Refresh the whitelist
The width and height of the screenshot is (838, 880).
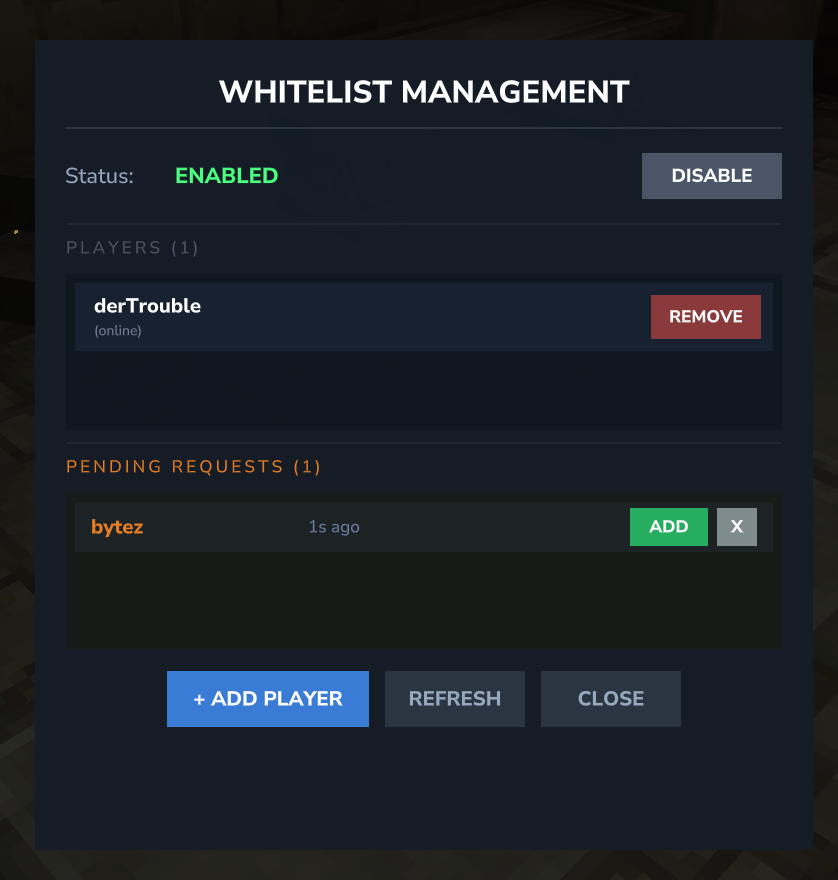(455, 698)
